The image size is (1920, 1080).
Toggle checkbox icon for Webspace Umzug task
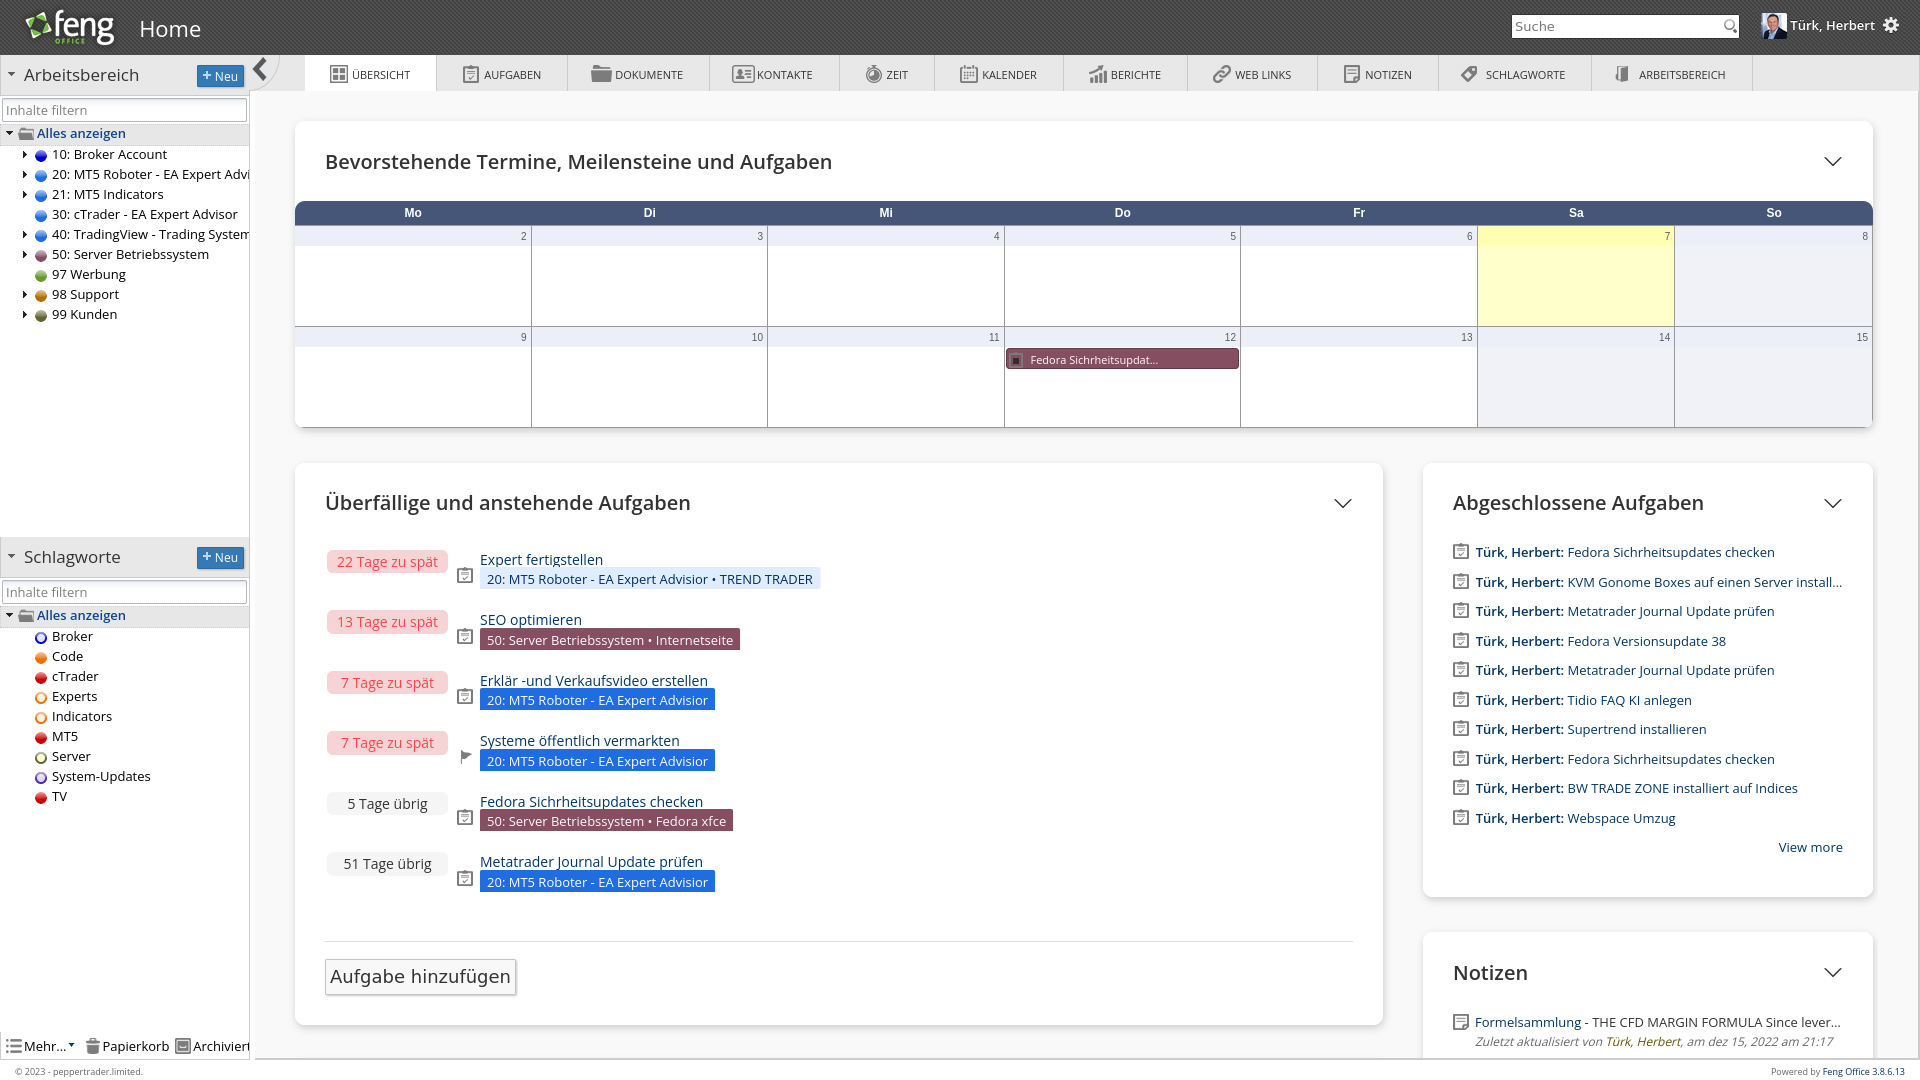(1461, 818)
